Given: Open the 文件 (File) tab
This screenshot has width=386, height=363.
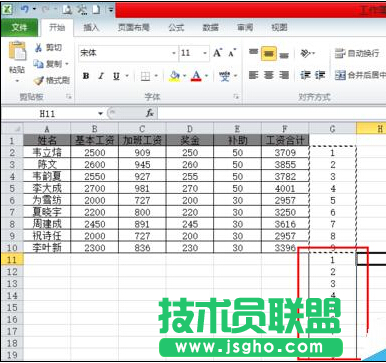Looking at the screenshot, I should [x=20, y=27].
